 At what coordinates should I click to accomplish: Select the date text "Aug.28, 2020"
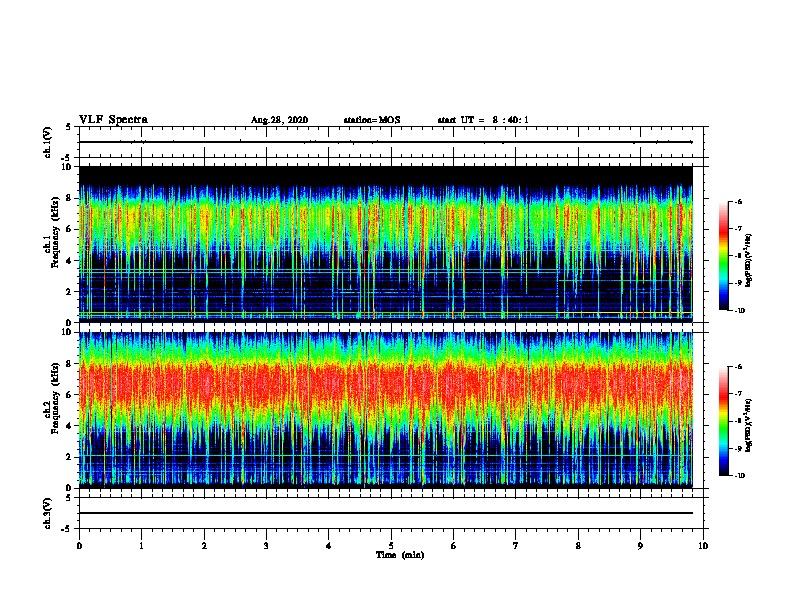(x=279, y=120)
